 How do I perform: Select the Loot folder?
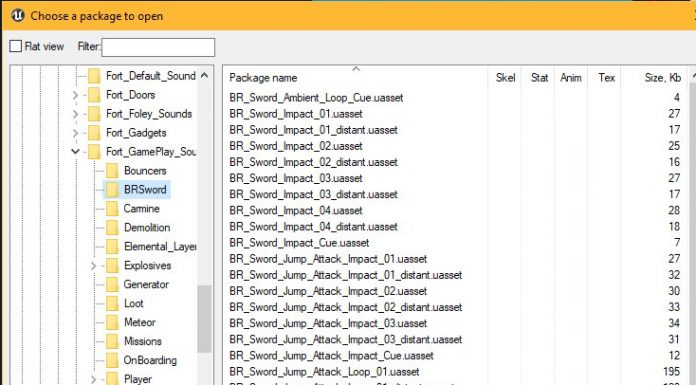point(134,304)
